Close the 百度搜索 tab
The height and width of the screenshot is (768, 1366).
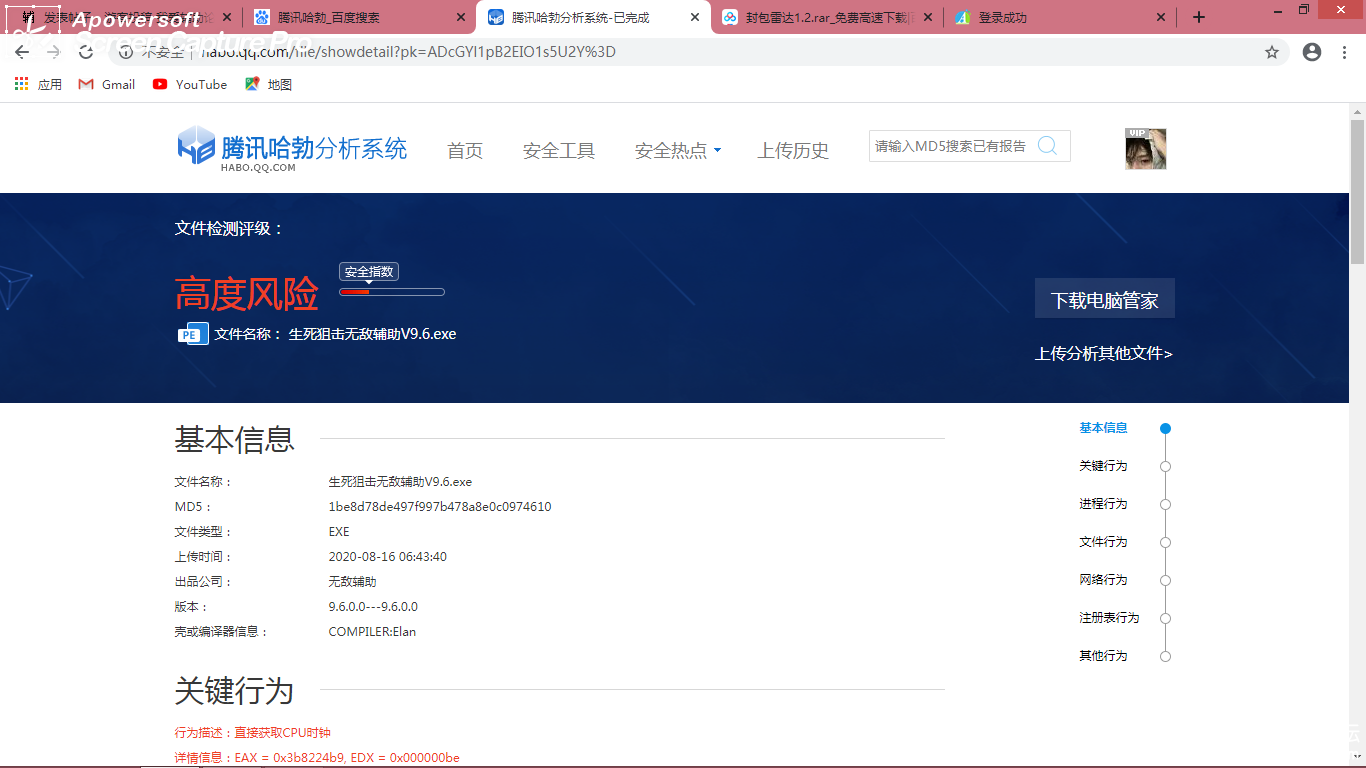tap(461, 17)
